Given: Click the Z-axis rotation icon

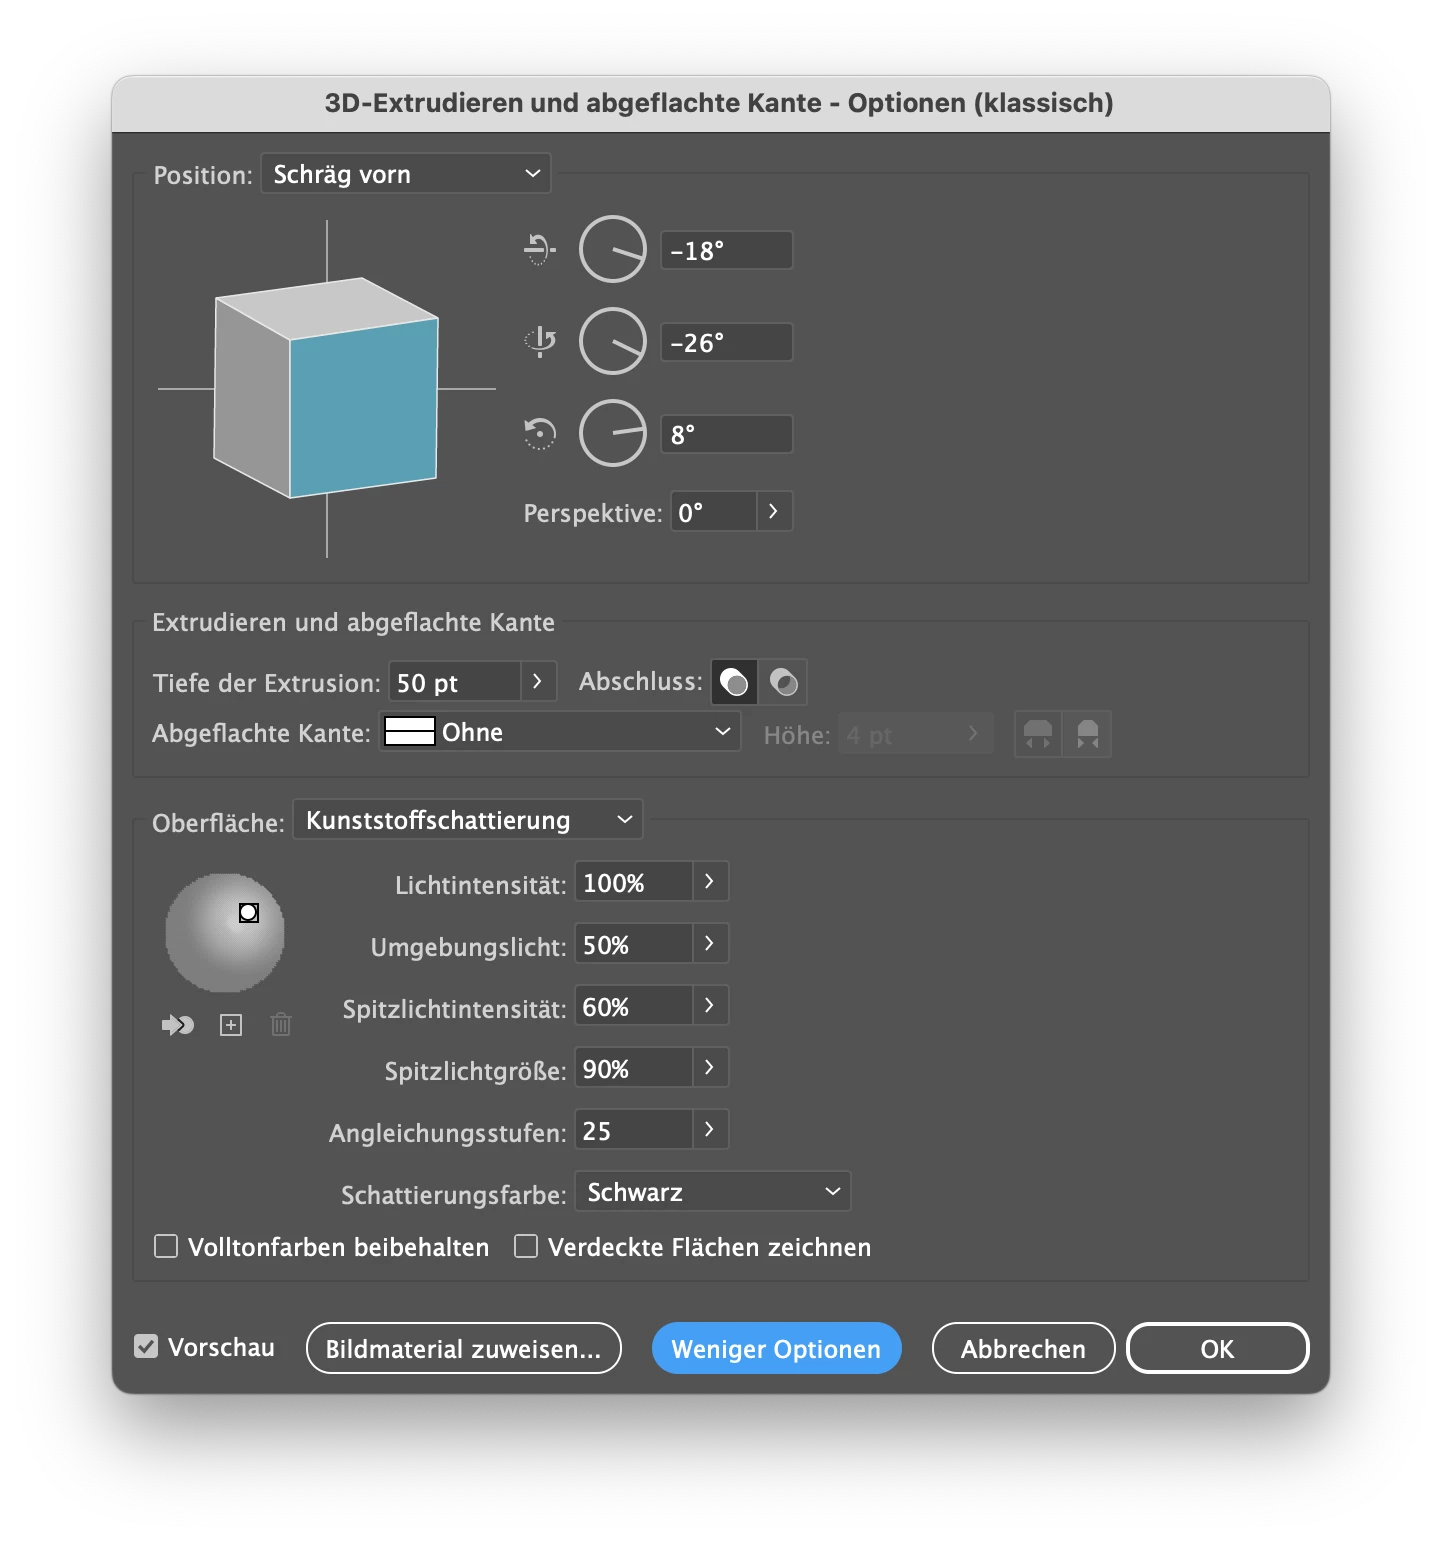Looking at the screenshot, I should point(540,434).
